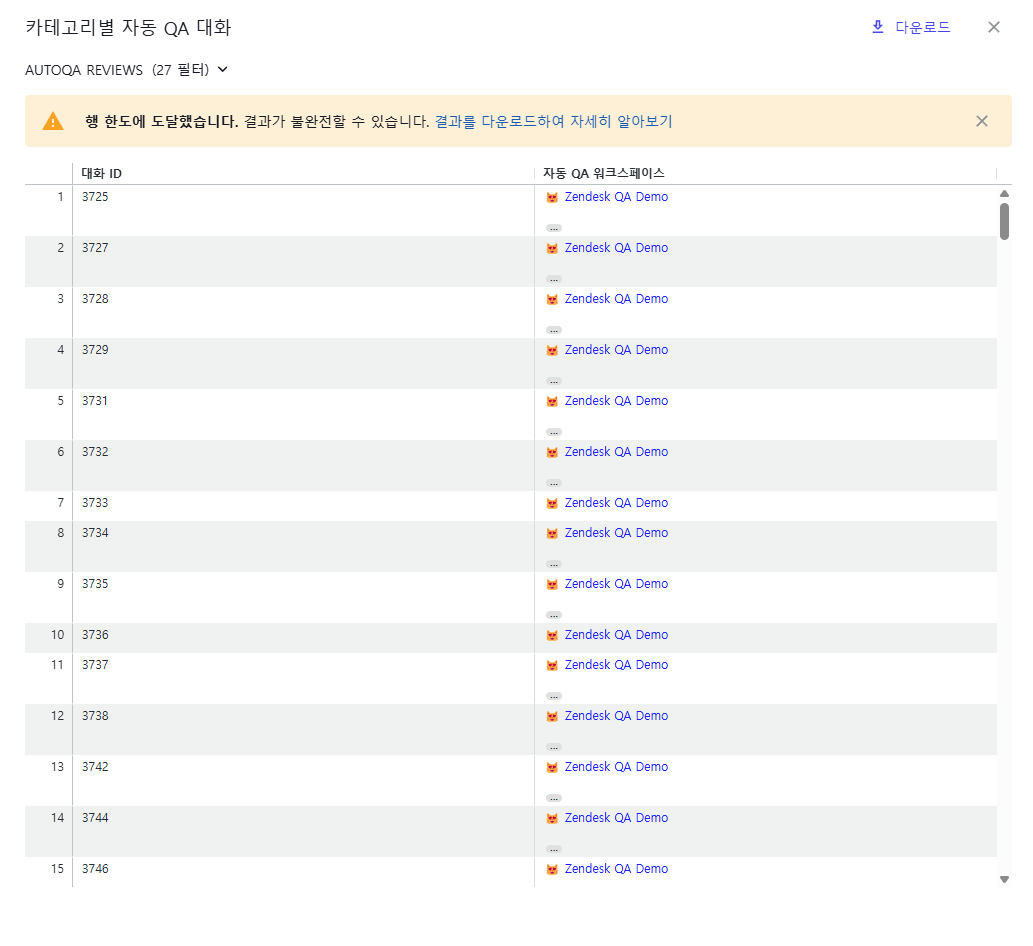Screen dimensions: 1033x946
Task: Click workspace cat icon in row 3725
Action: click(552, 198)
